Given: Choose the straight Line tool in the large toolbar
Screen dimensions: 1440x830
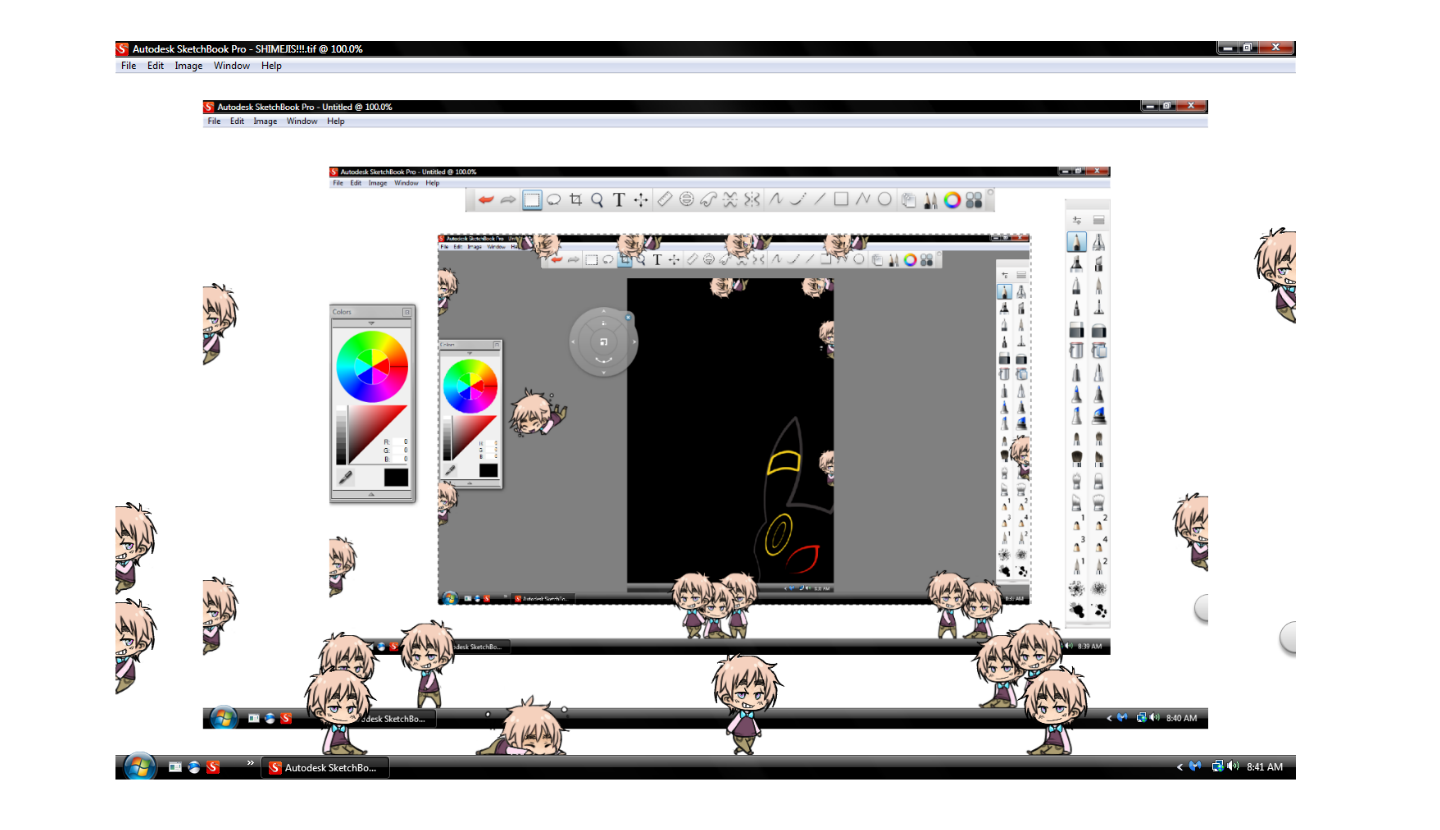Looking at the screenshot, I should [819, 200].
